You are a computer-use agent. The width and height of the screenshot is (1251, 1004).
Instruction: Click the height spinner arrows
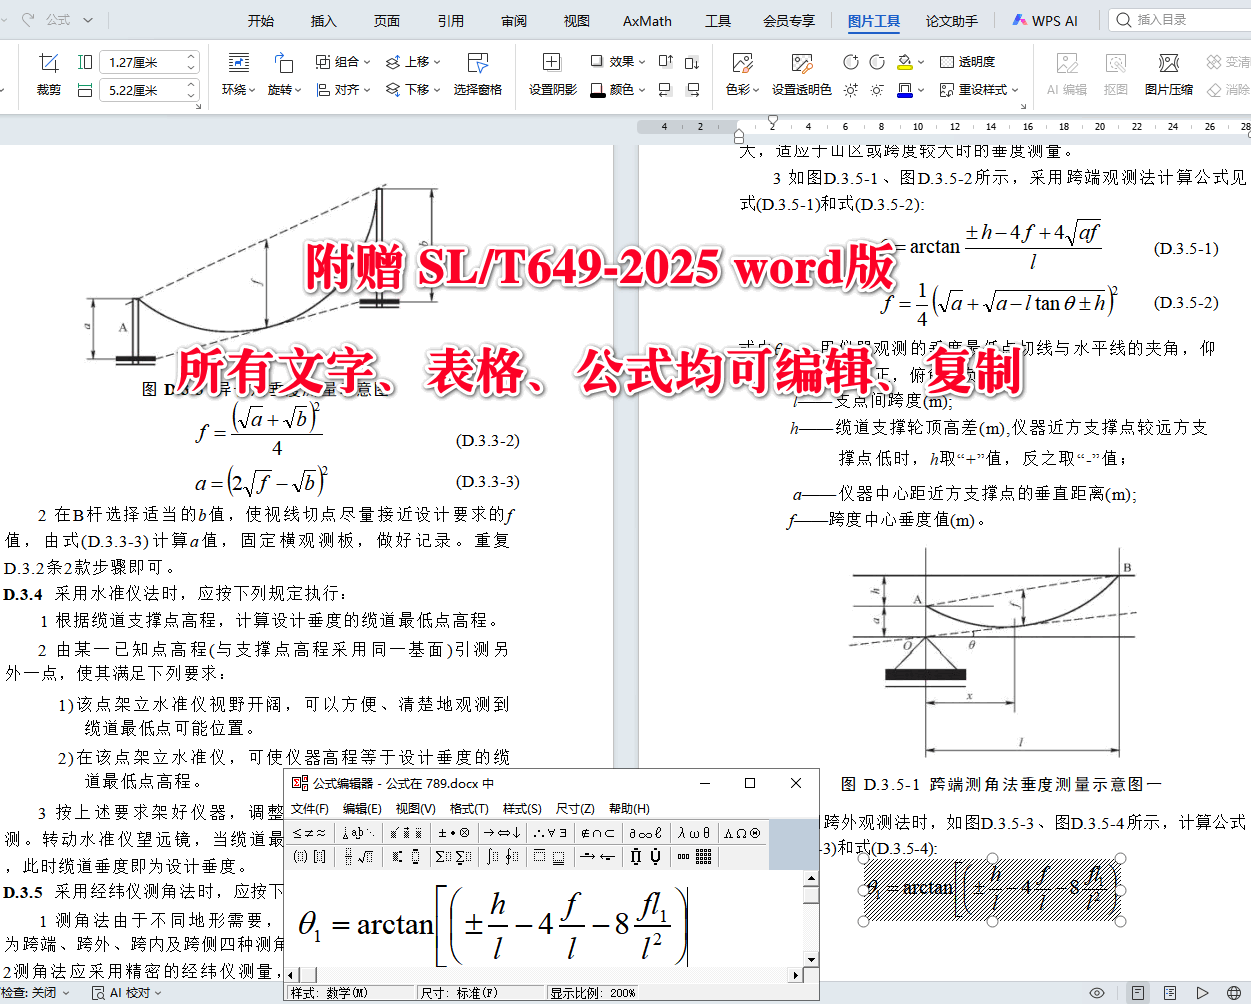[192, 62]
